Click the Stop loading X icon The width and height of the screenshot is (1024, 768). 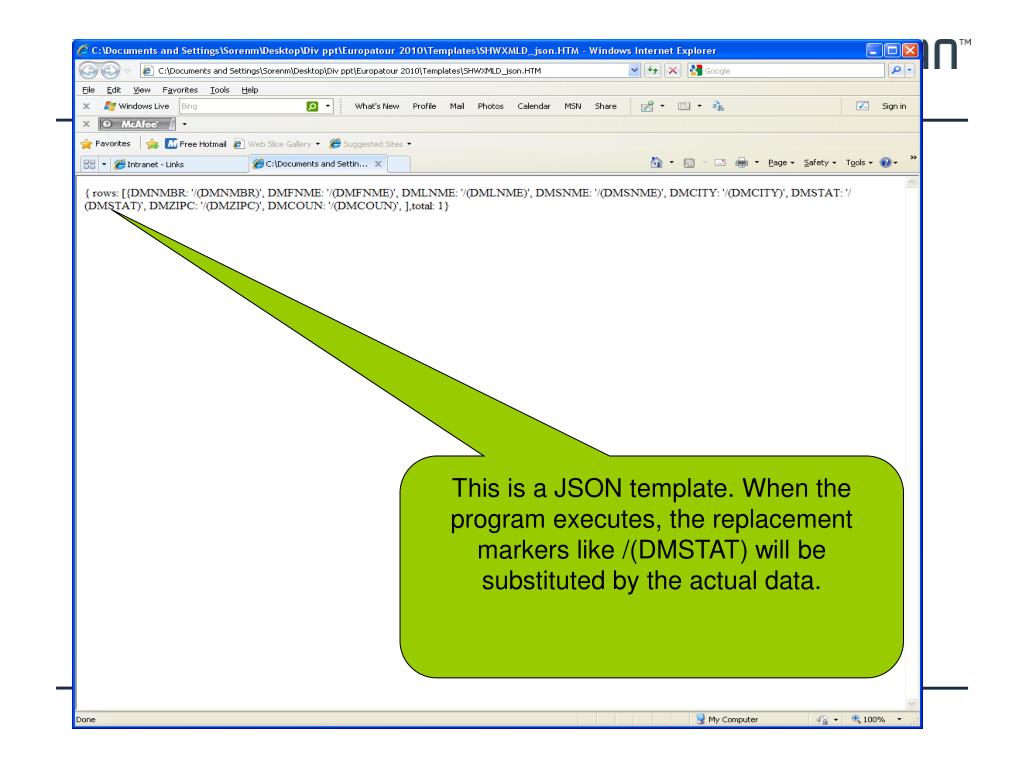(x=672, y=71)
